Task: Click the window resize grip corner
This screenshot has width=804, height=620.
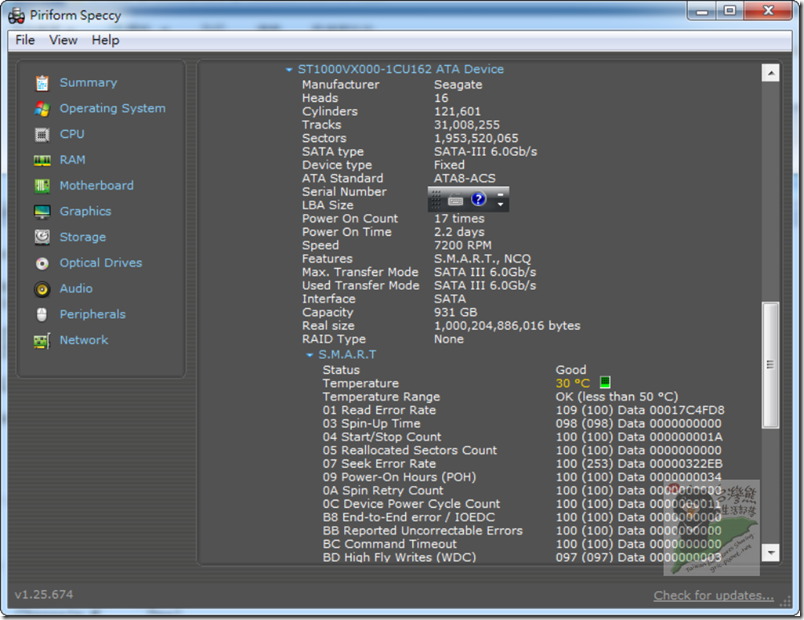Action: click(786, 602)
